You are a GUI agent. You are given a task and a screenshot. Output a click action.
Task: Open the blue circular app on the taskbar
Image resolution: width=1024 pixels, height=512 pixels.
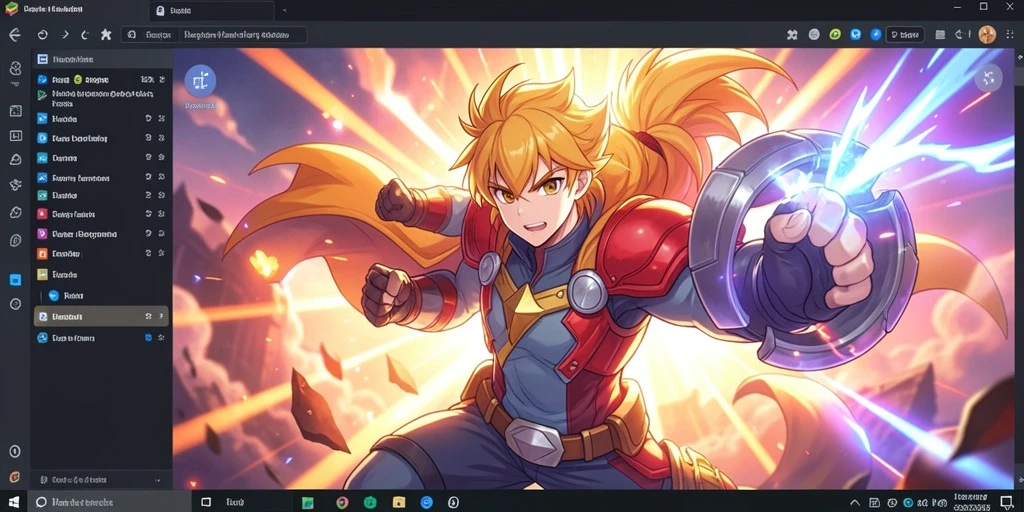426,502
